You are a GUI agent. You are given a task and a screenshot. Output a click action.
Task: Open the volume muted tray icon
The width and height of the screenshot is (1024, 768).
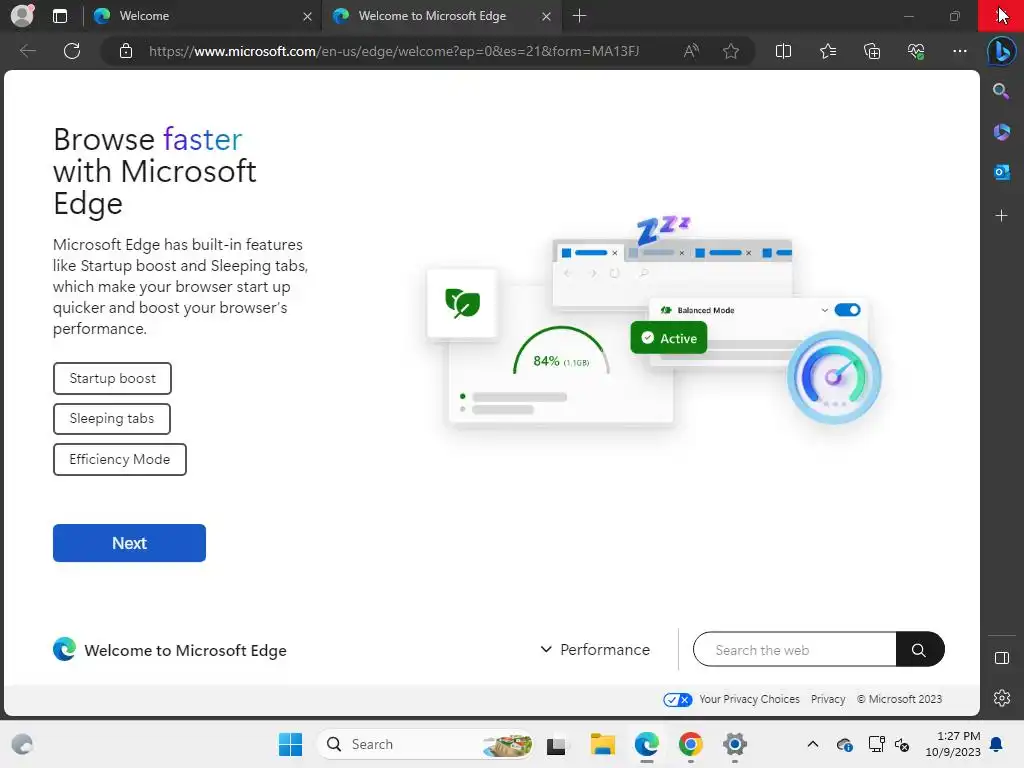pyautogui.click(x=903, y=744)
